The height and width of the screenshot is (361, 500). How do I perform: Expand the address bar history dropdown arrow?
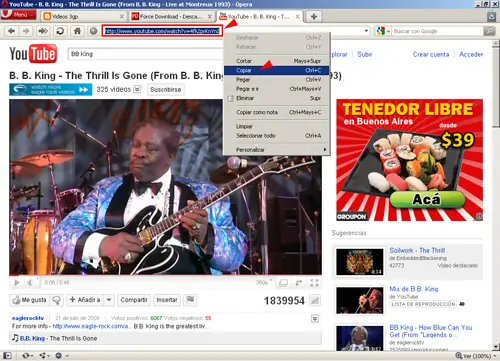coord(367,31)
